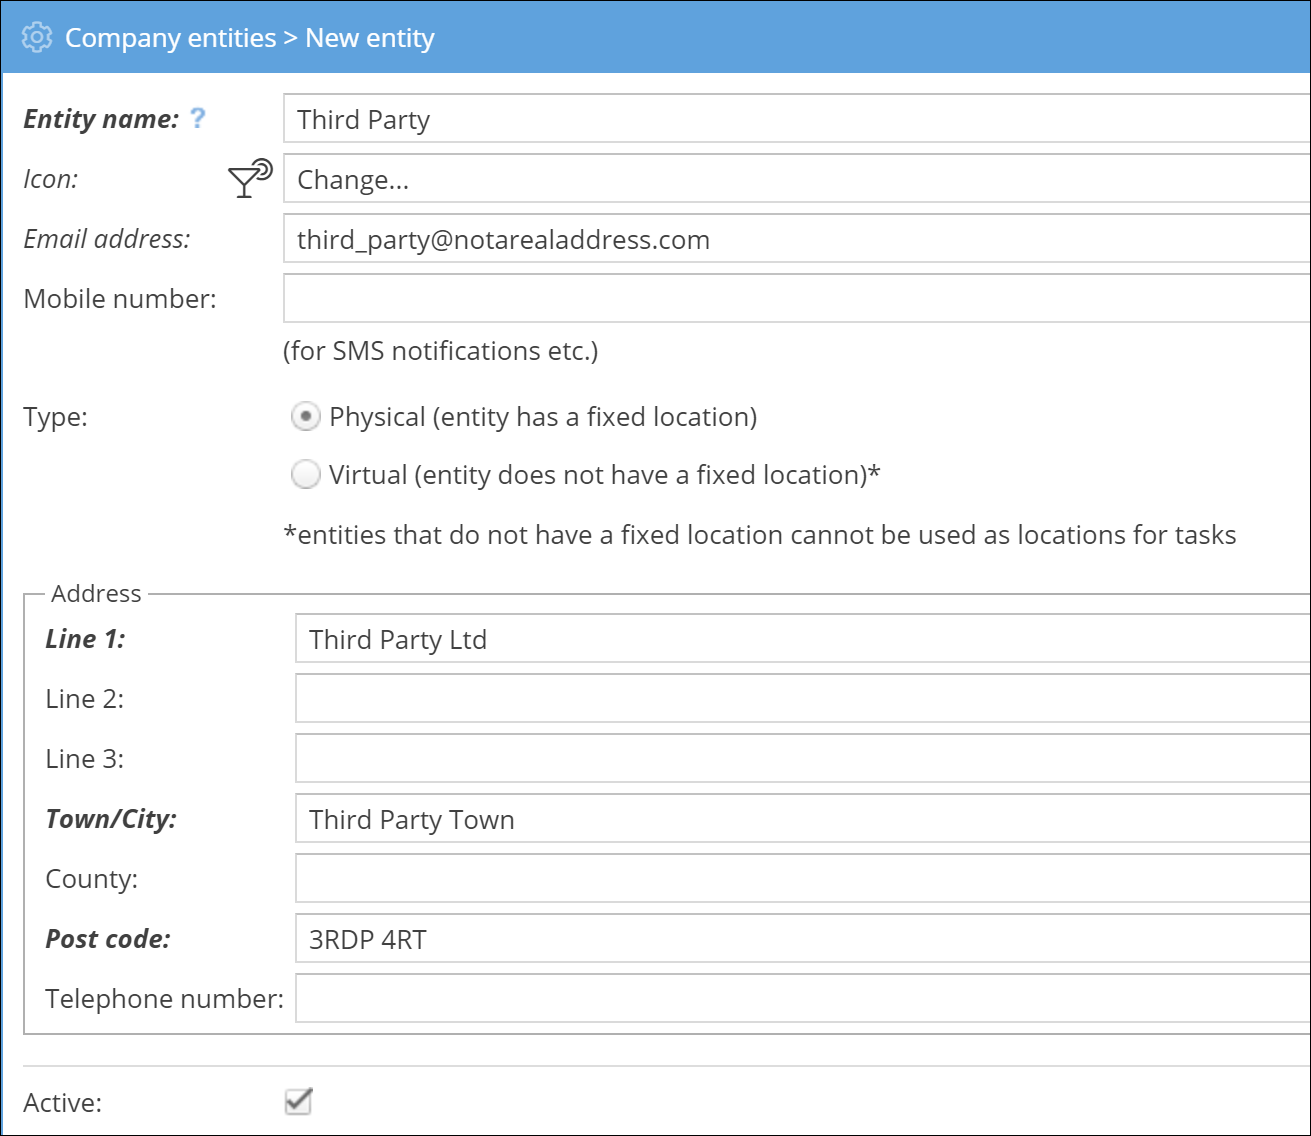The width and height of the screenshot is (1311, 1136).
Task: Click the empty Line 3 field
Action: coord(802,759)
